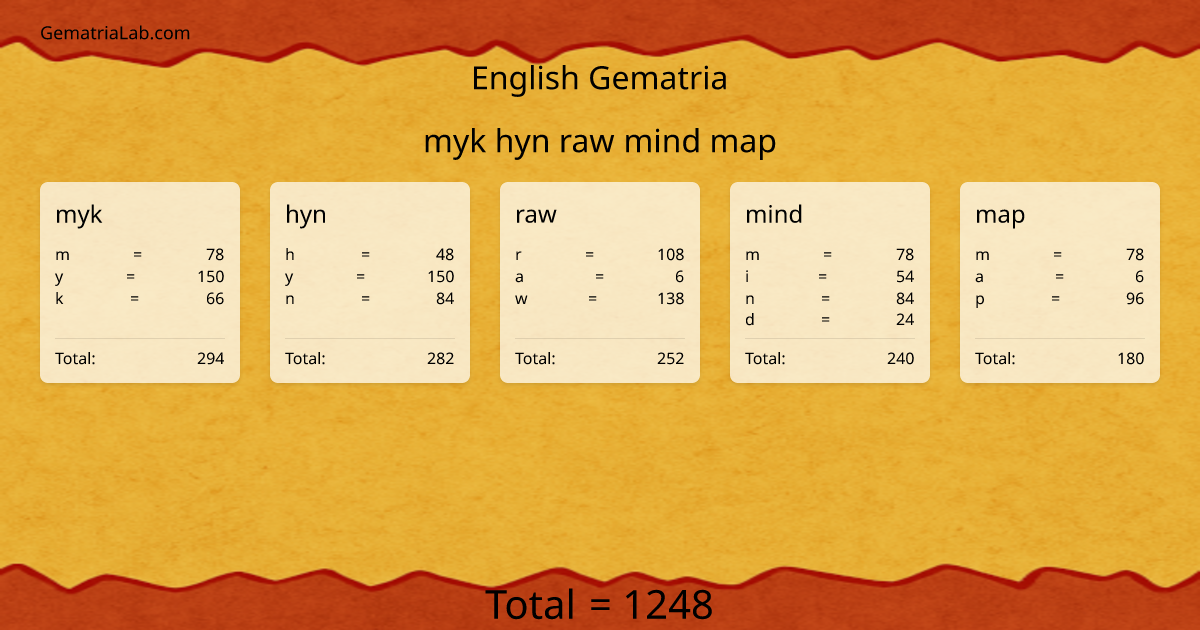Select value 78 for m in myk card

pyautogui.click(x=215, y=255)
